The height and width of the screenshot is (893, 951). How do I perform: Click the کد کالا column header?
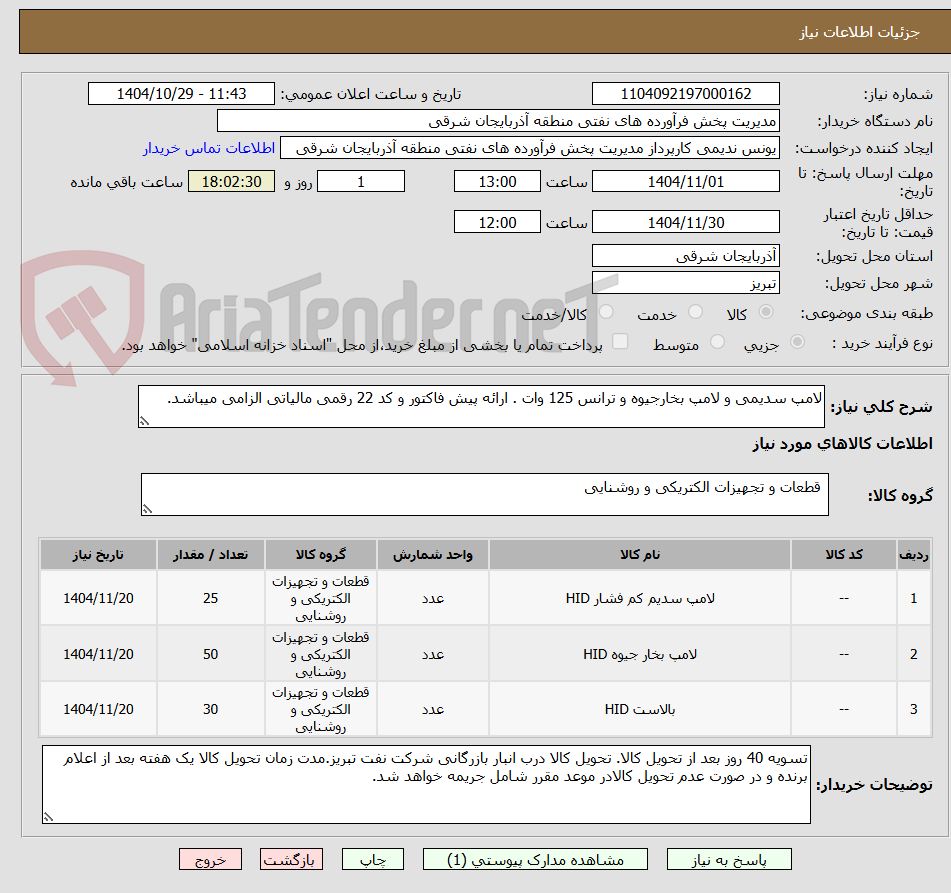(844, 554)
